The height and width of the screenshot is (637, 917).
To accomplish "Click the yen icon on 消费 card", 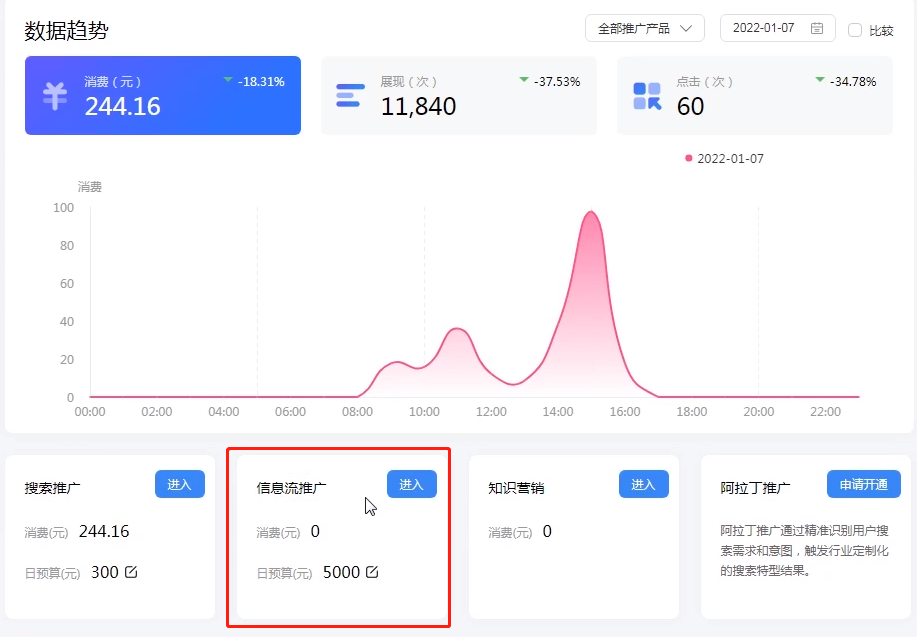I will pos(55,97).
